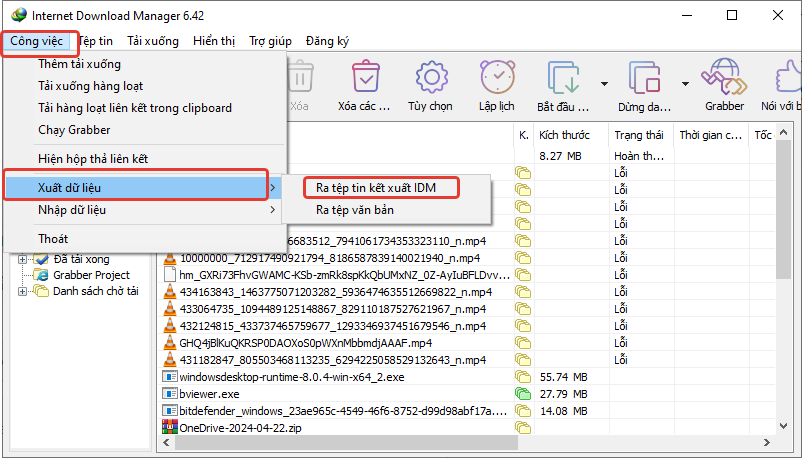The height and width of the screenshot is (458, 802).
Task: Launch the Grabber toolbar icon
Action: (x=724, y=77)
